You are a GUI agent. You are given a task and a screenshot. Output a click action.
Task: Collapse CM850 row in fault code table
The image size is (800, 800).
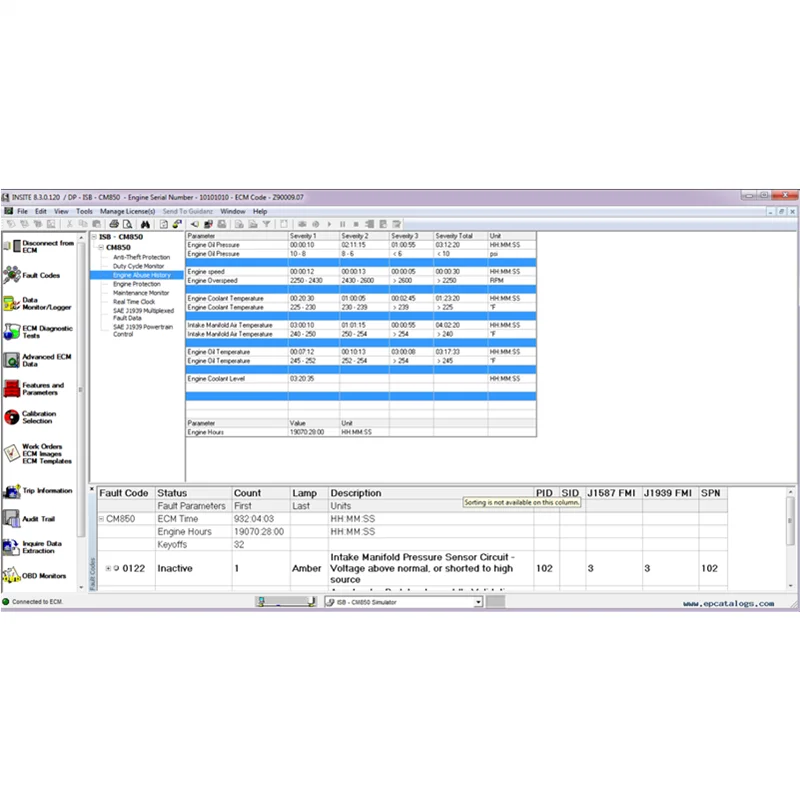pyautogui.click(x=101, y=518)
